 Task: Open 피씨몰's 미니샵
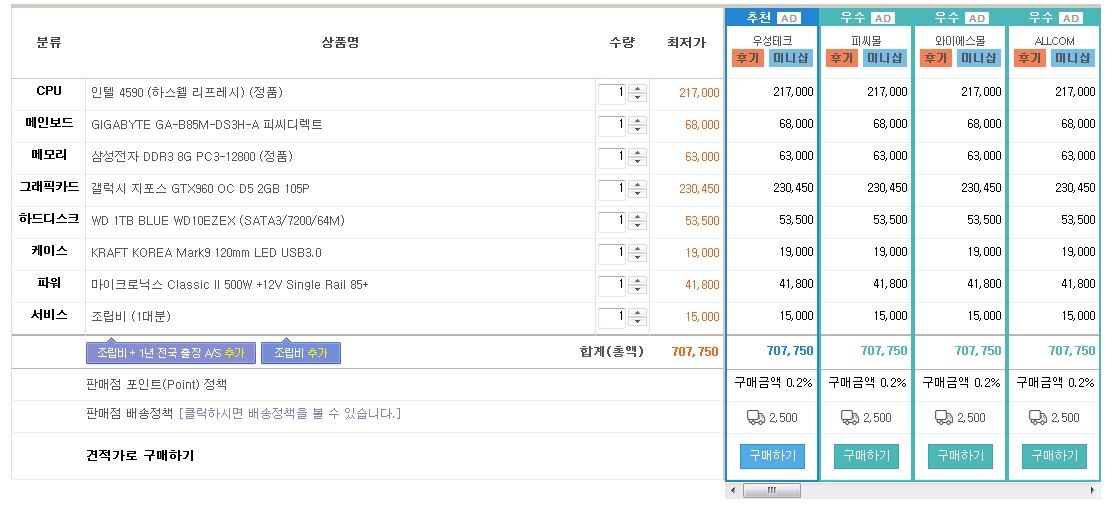click(885, 58)
